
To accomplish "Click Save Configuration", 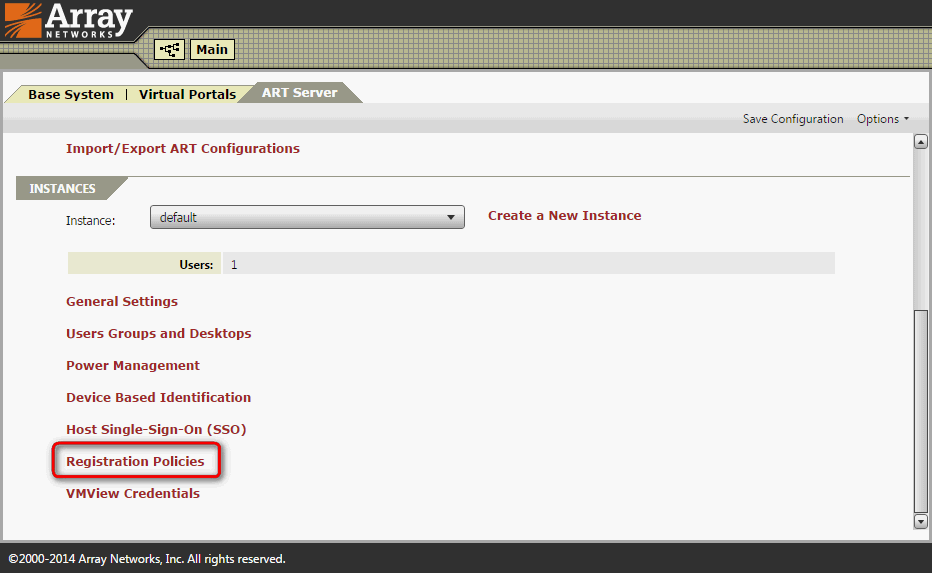I will click(793, 119).
